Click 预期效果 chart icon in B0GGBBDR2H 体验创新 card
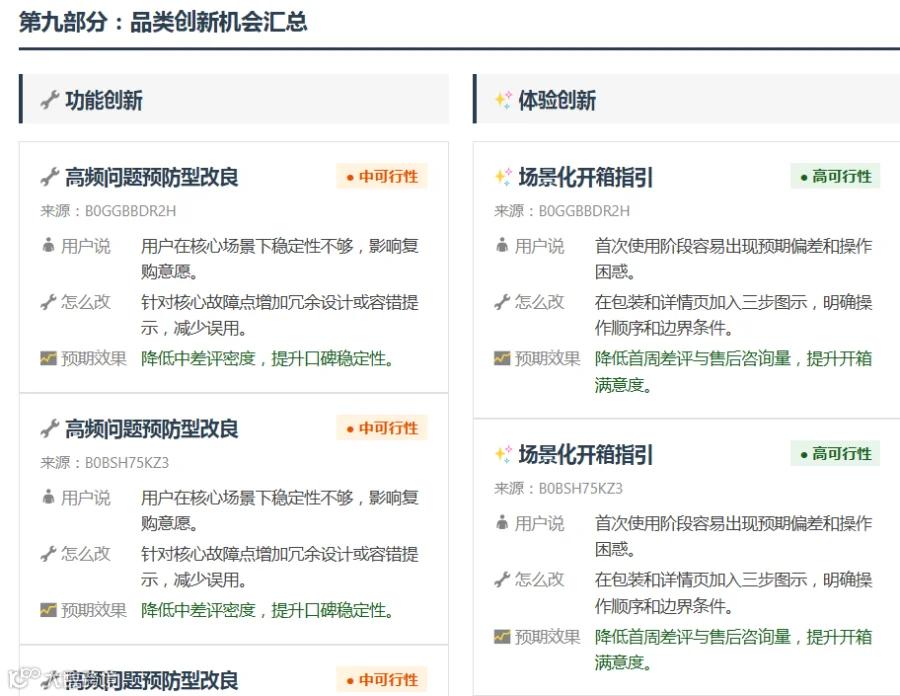This screenshot has height=696, width=900. pos(502,358)
